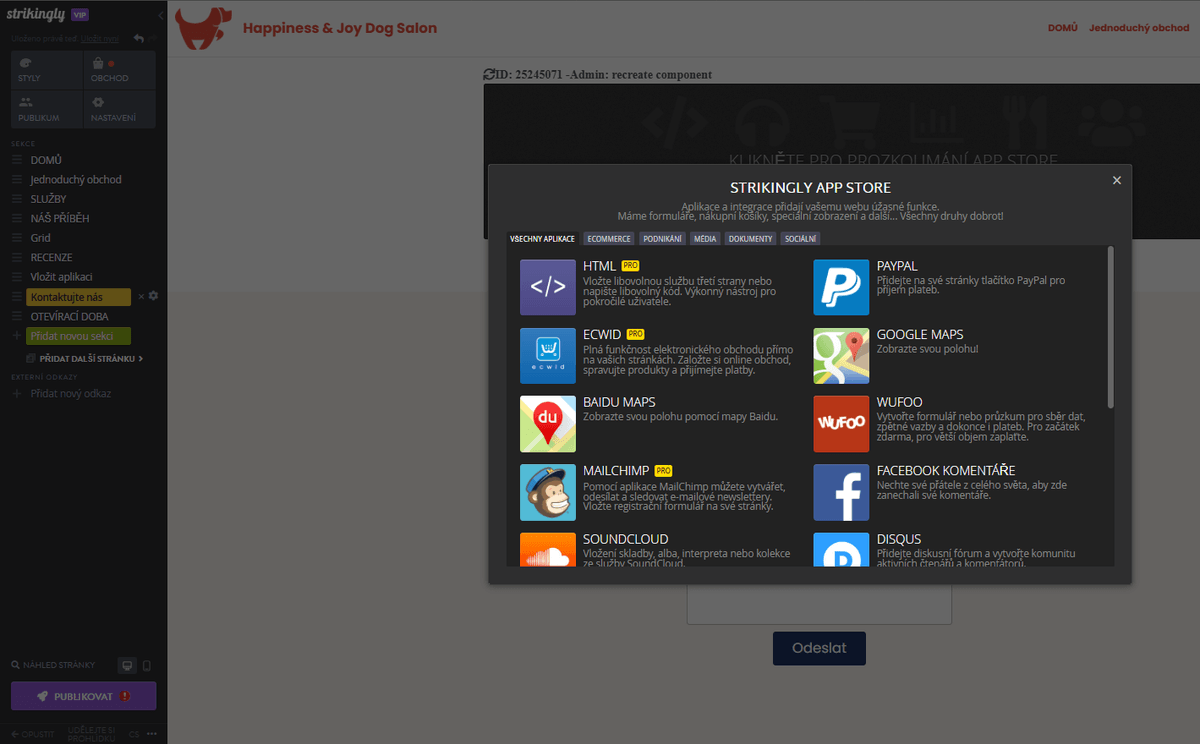Open the Publikum audience panel
The width and height of the screenshot is (1200, 744).
47,109
